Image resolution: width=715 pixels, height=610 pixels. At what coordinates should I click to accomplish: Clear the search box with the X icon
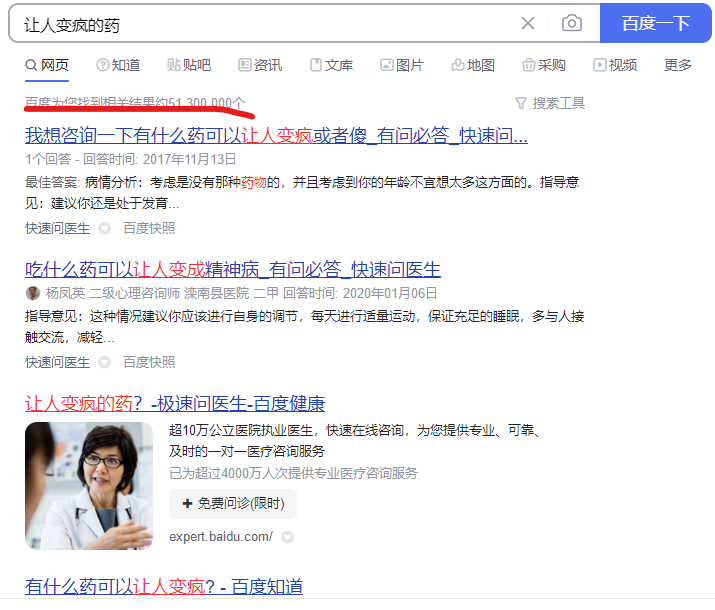pyautogui.click(x=528, y=23)
